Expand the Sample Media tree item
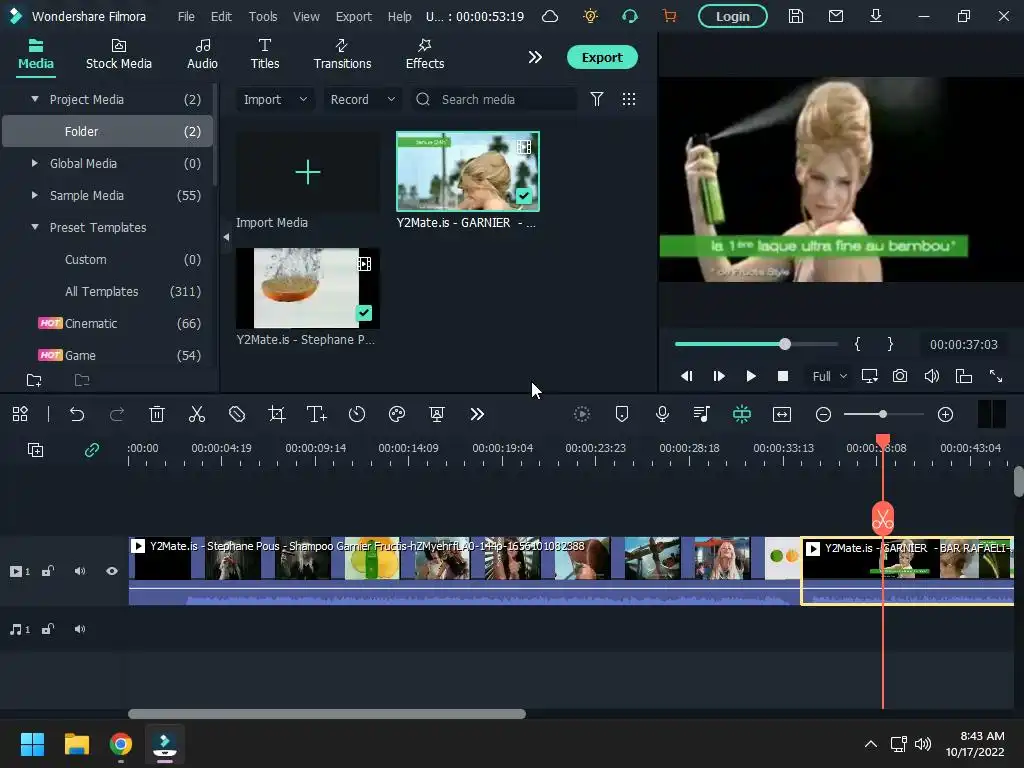Image resolution: width=1024 pixels, height=768 pixels. point(35,195)
